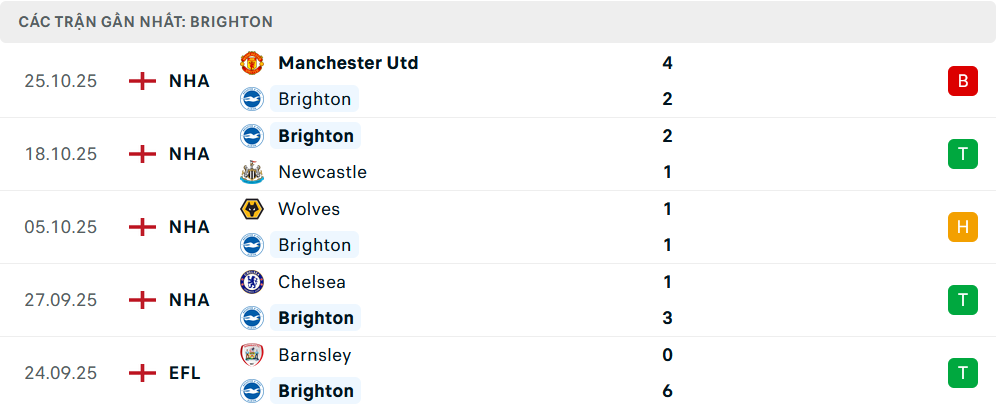The width and height of the screenshot is (1003, 407).
Task: Open the Barnsley team link
Action: [x=315, y=355]
